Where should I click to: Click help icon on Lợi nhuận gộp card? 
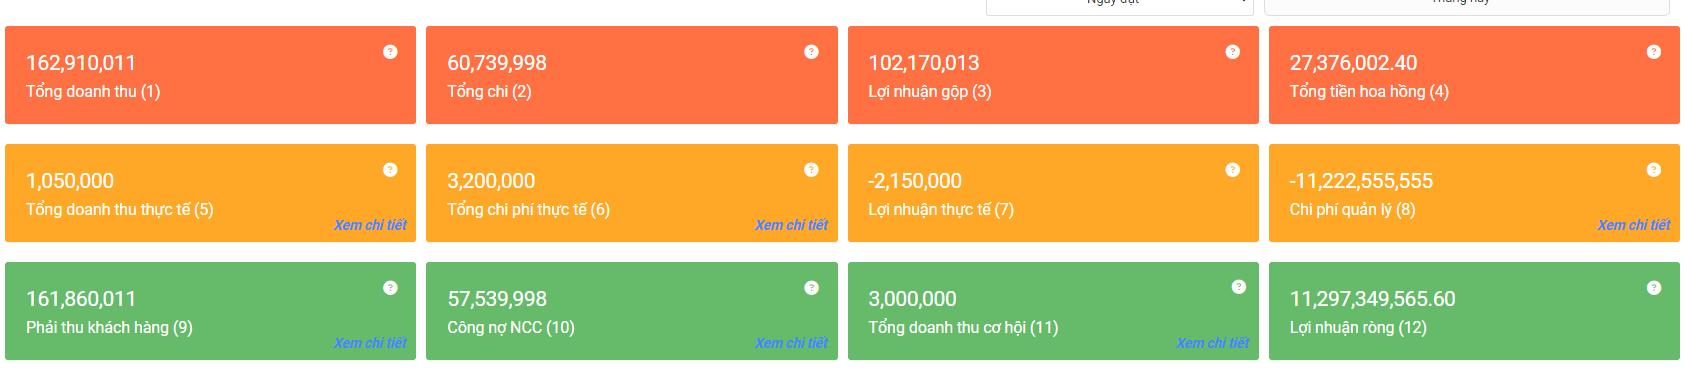(x=1232, y=52)
